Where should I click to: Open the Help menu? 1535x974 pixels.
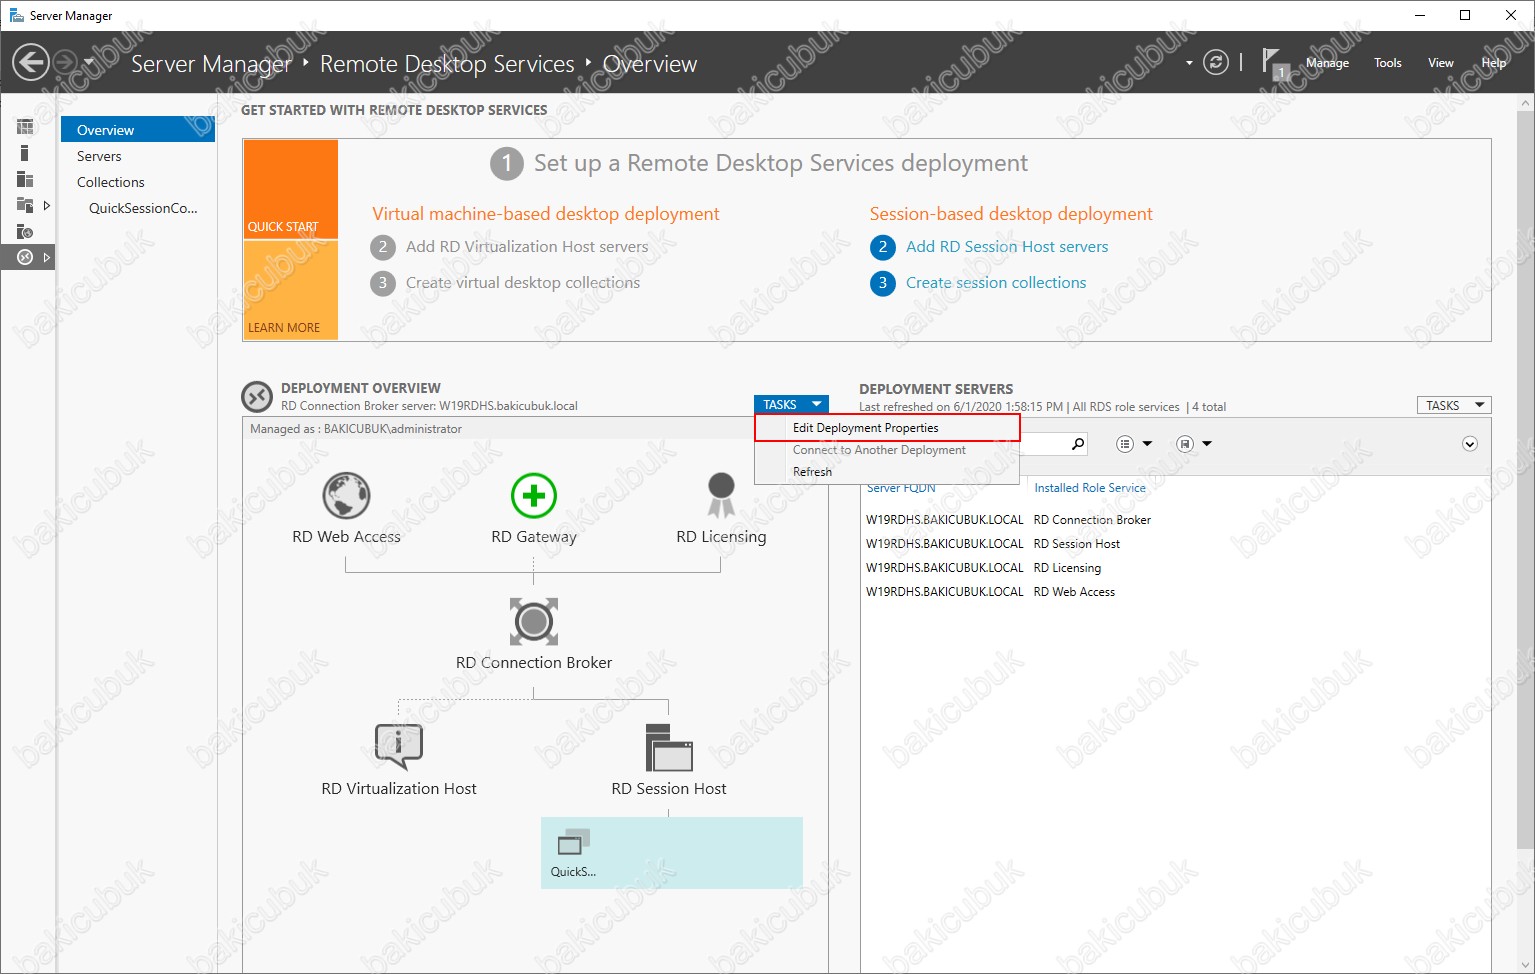click(1493, 62)
